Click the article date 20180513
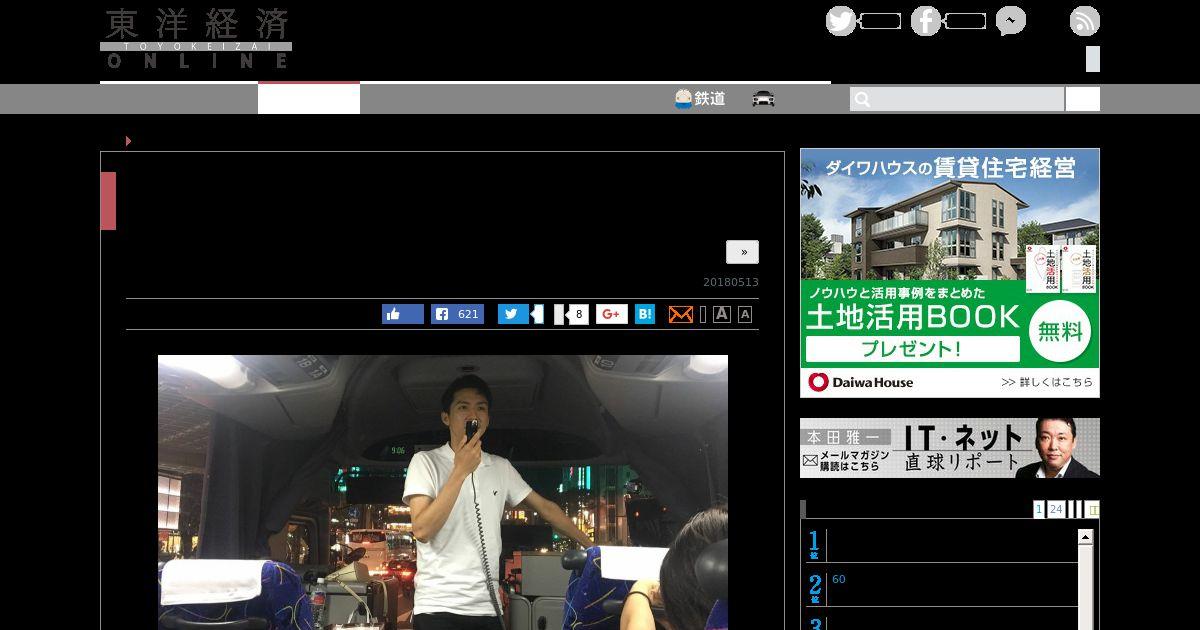Viewport: 1200px width, 630px height. pos(731,282)
